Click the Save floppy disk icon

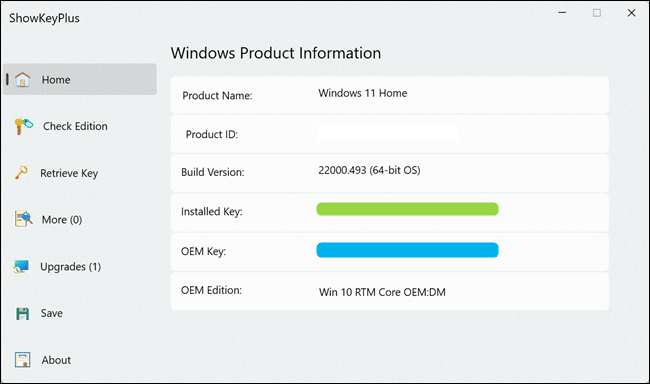click(22, 314)
